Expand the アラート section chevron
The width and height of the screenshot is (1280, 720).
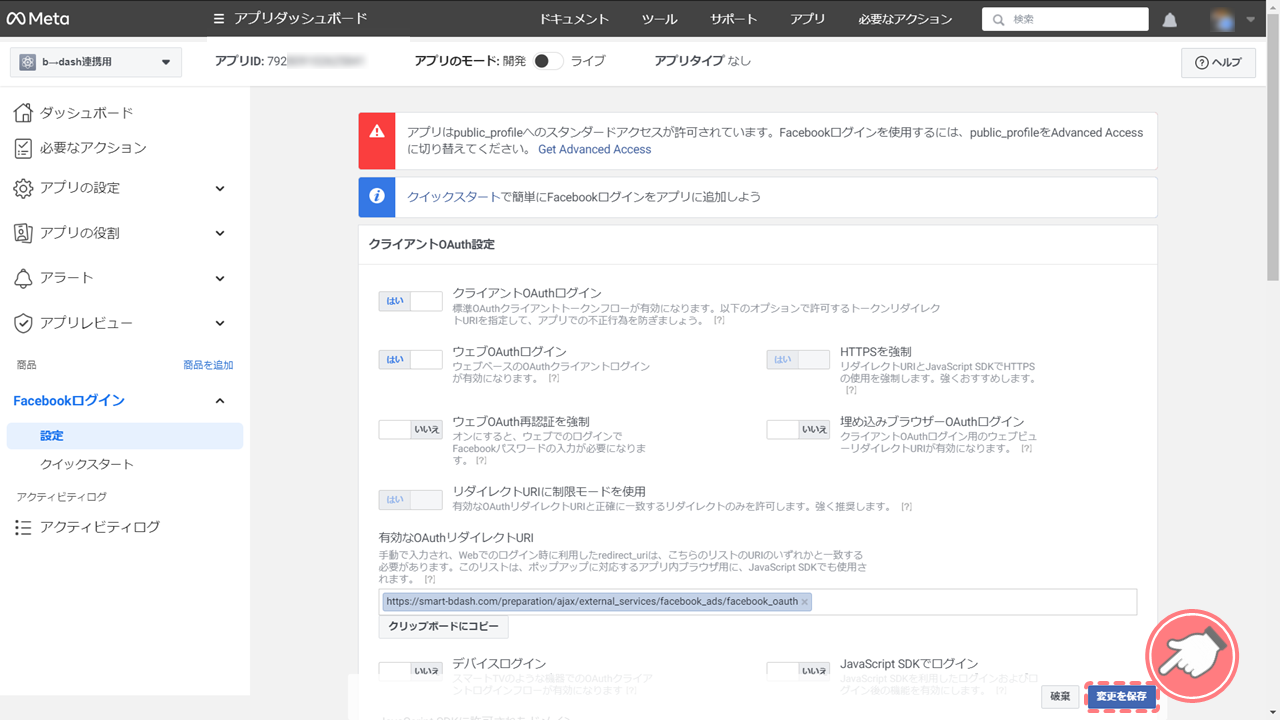coord(220,278)
